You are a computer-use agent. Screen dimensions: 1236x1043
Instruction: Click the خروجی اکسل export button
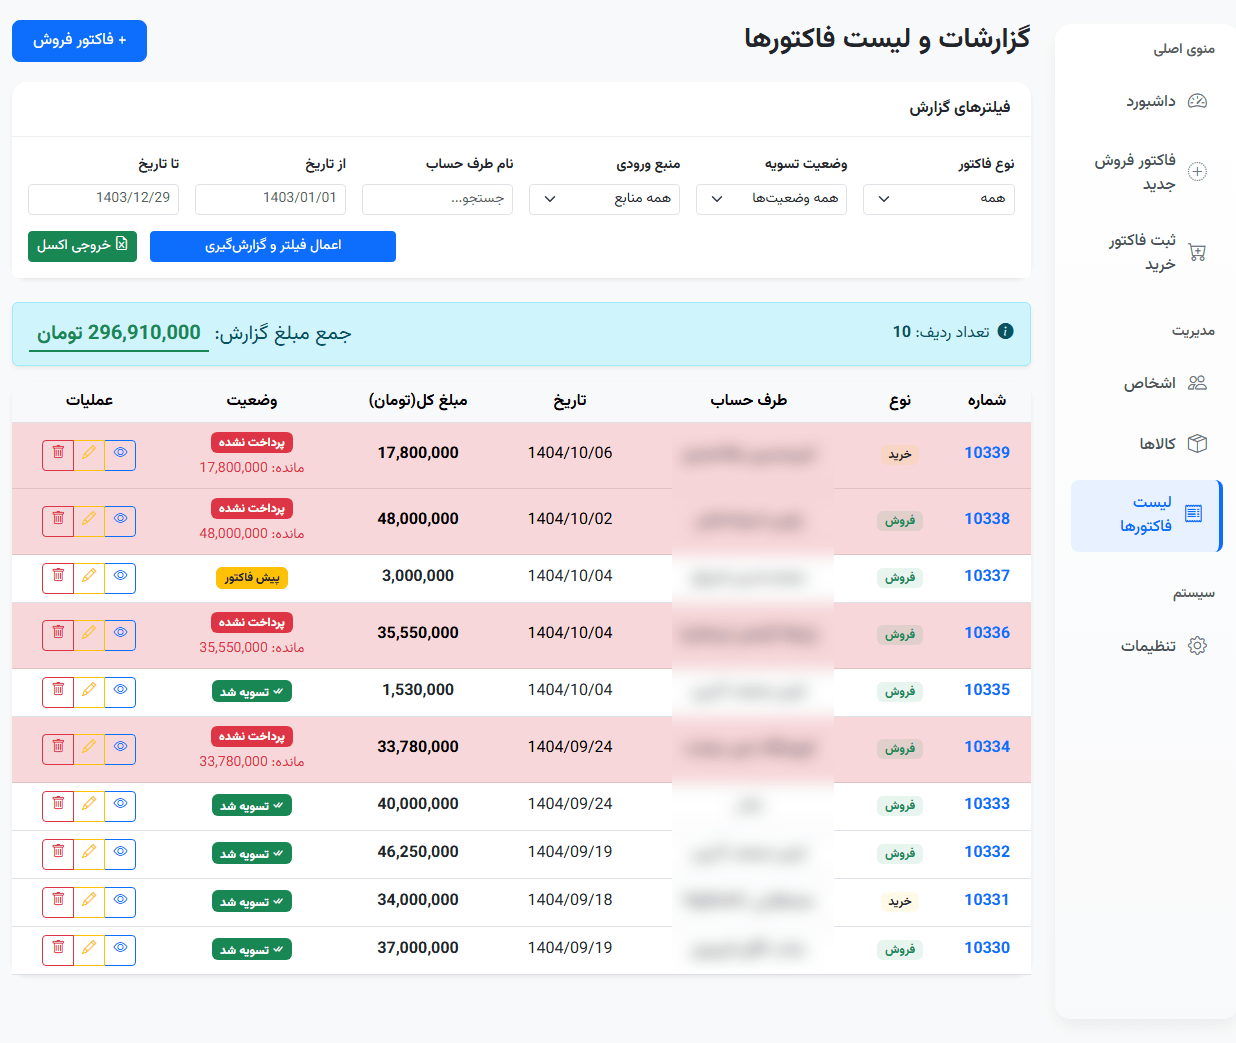82,246
